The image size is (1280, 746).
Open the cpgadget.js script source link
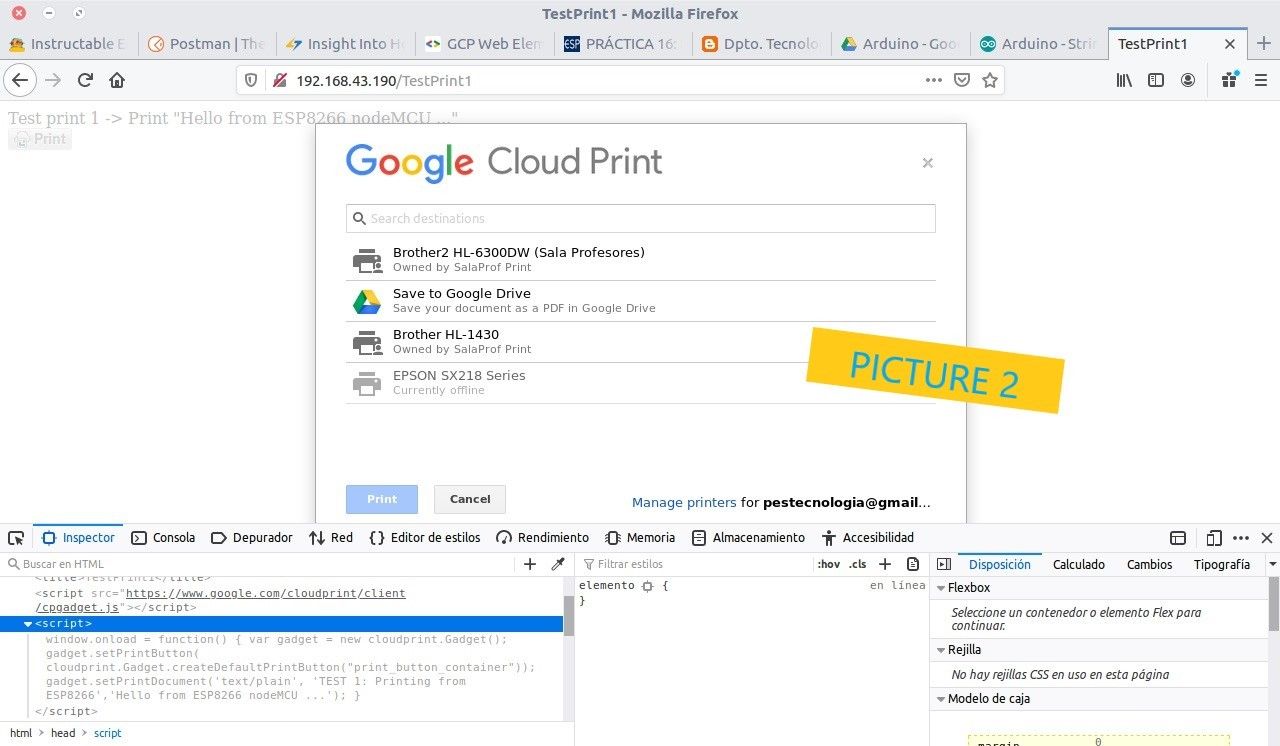point(220,600)
